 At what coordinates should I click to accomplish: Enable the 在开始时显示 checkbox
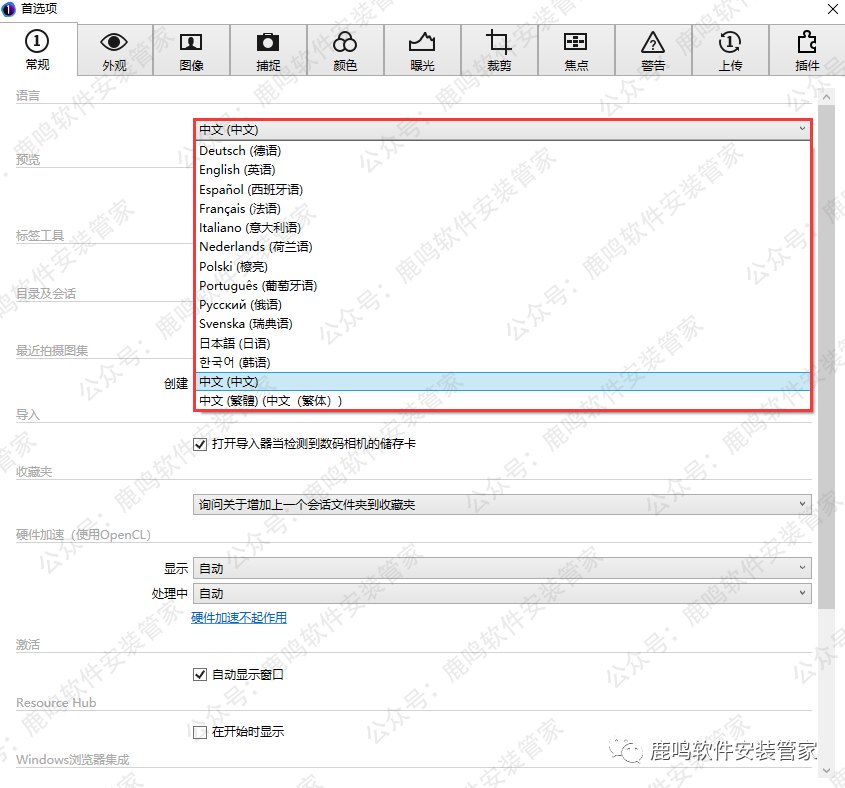(x=200, y=732)
